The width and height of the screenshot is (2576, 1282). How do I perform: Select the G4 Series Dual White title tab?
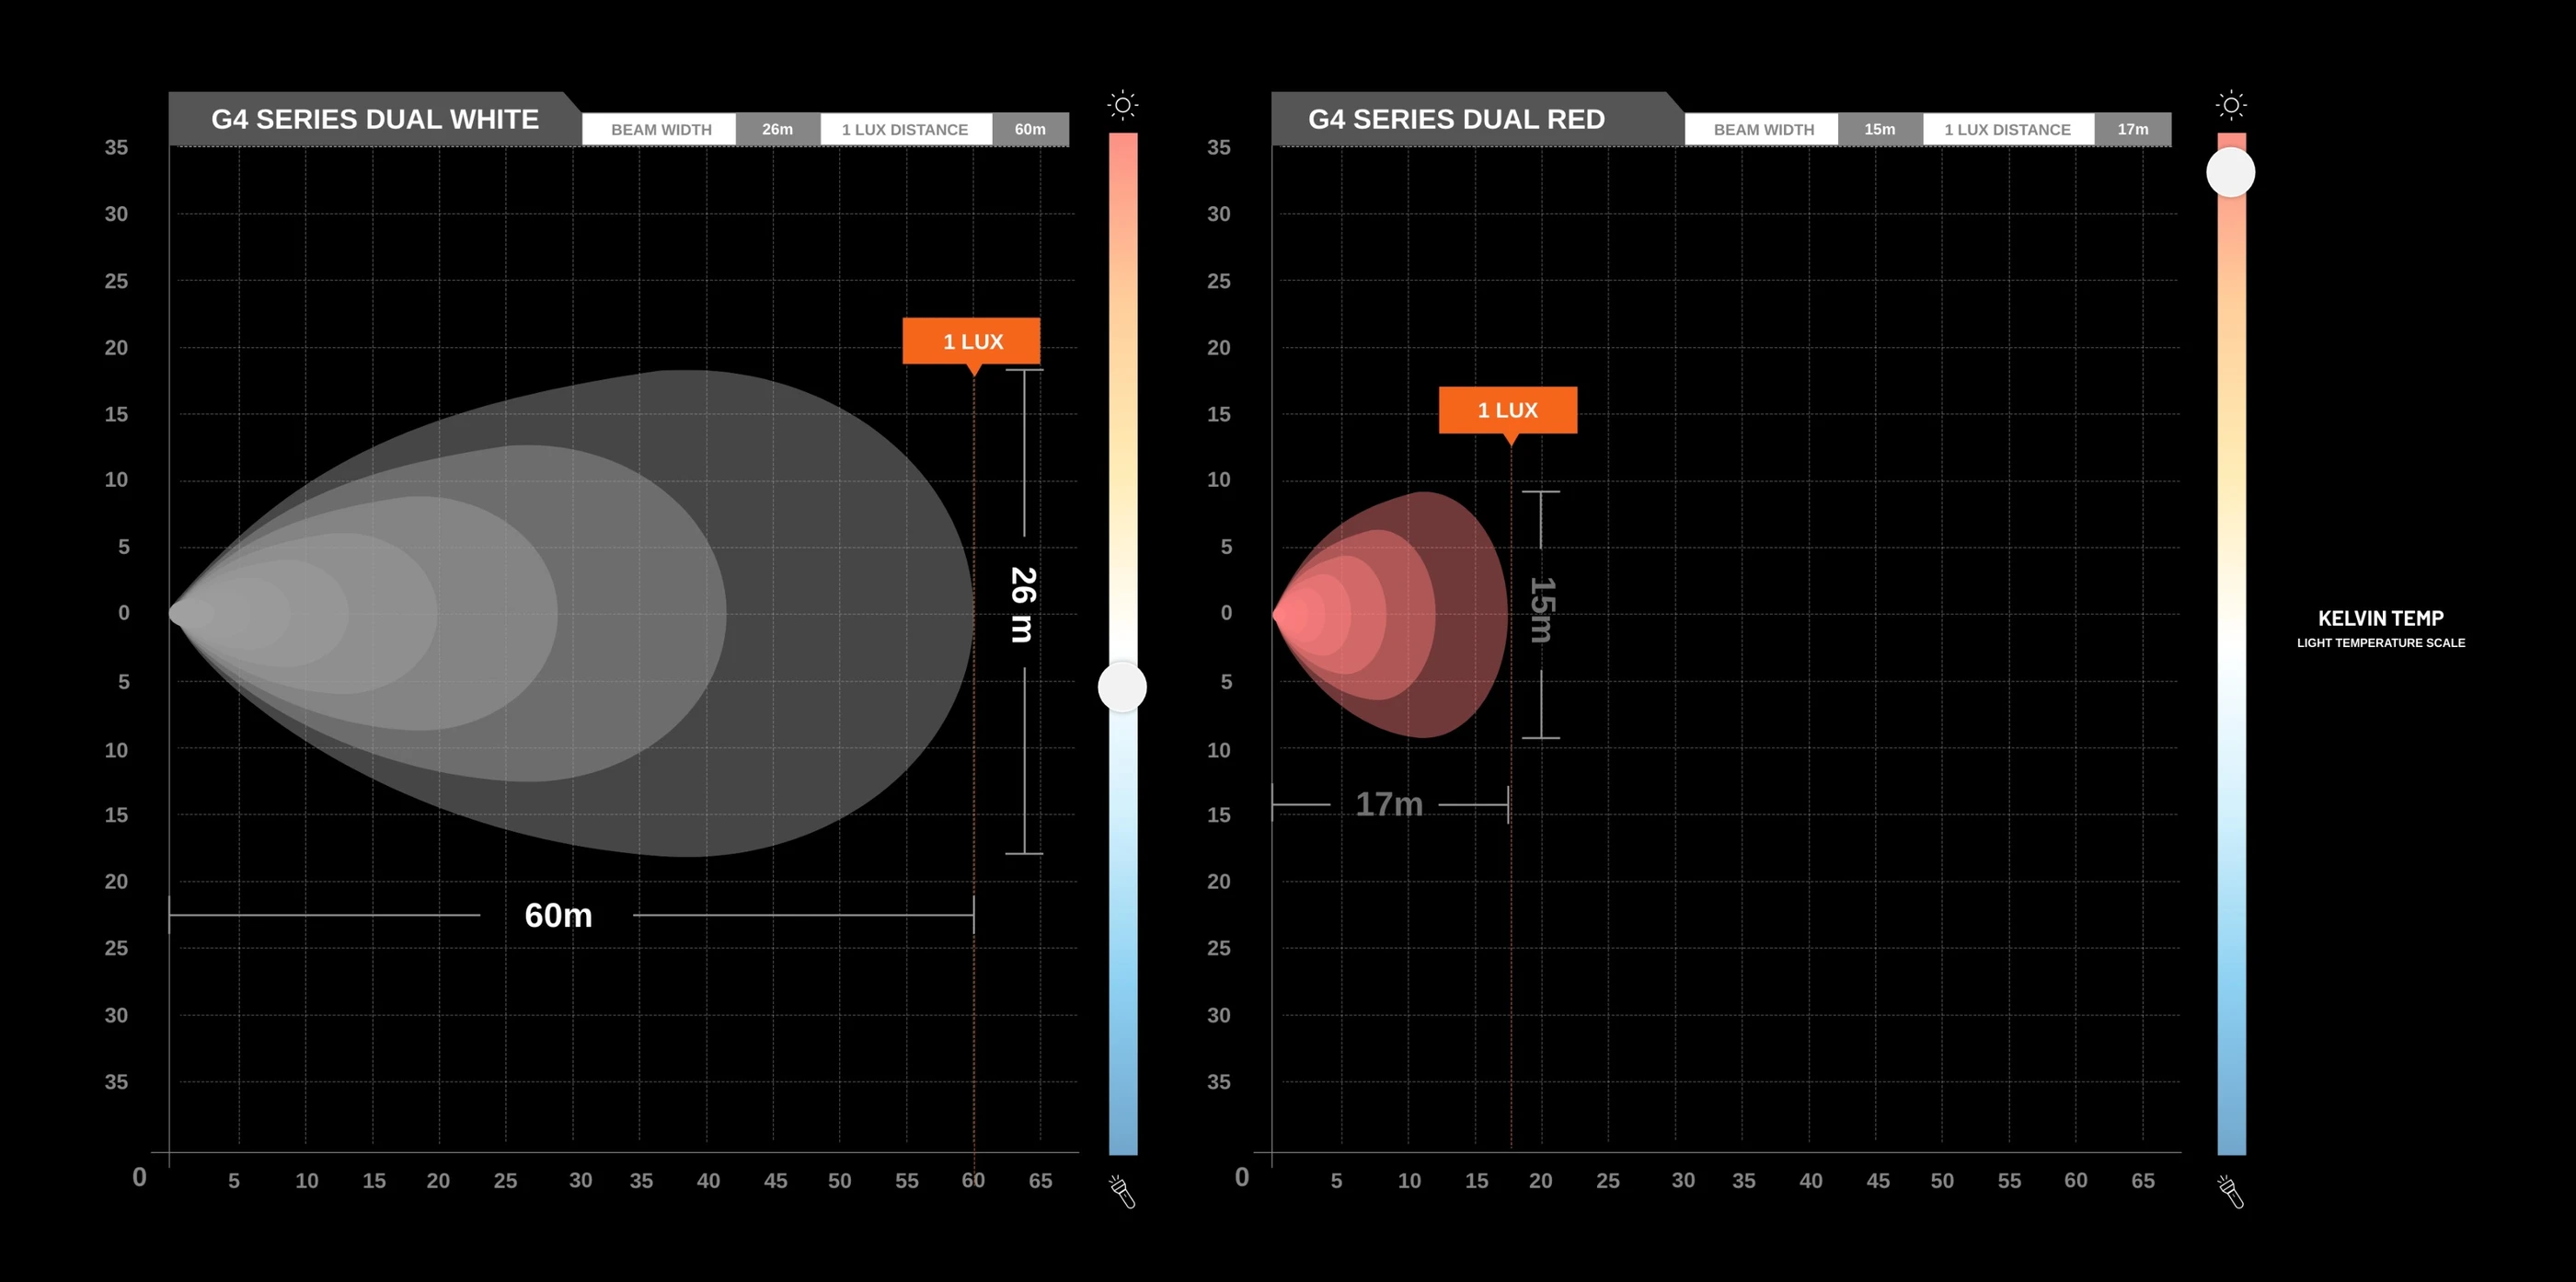pyautogui.click(x=375, y=119)
